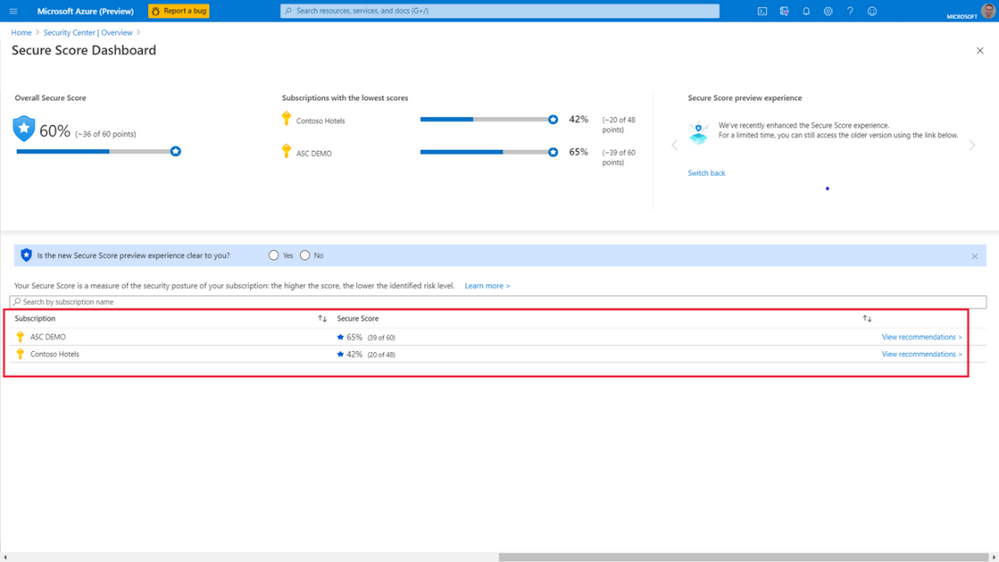Image resolution: width=999 pixels, height=562 pixels.
Task: Click the shield icon in the survey banner
Action: coord(26,255)
